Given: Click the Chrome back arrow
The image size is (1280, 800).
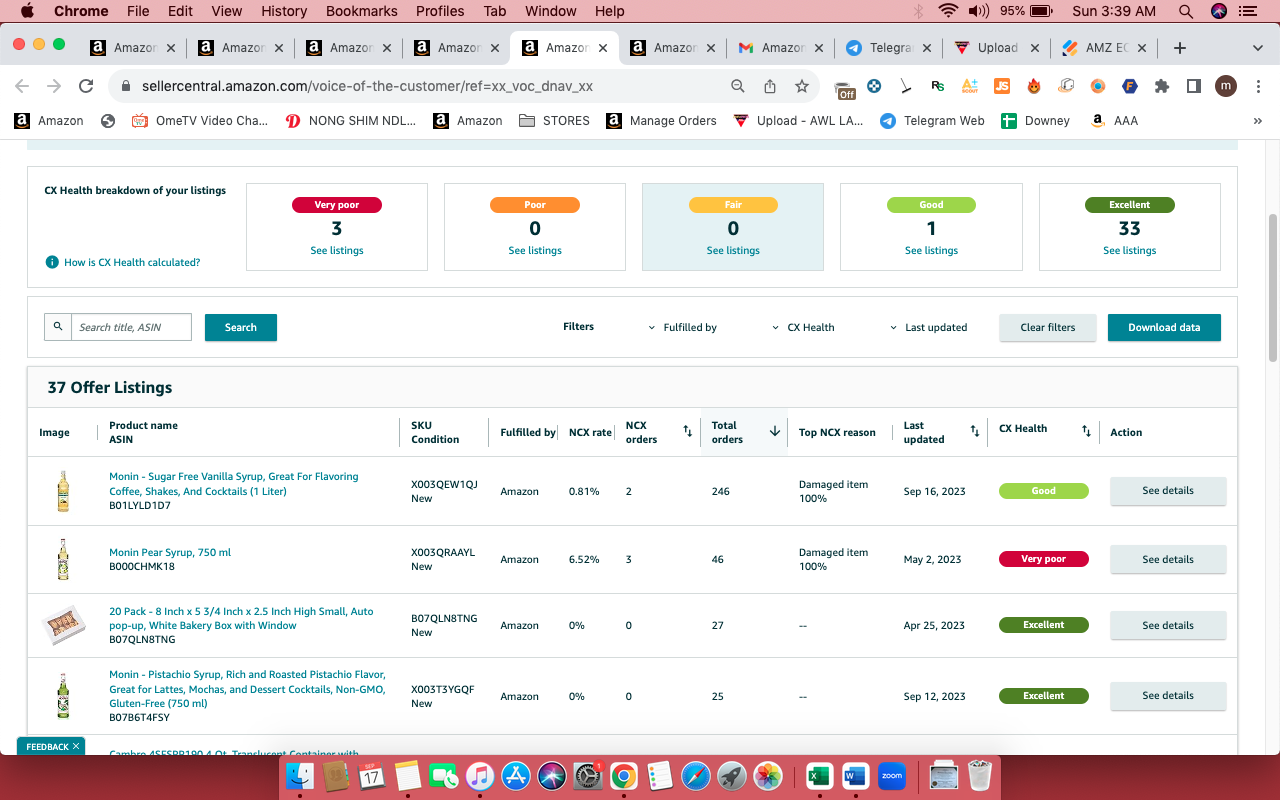Looking at the screenshot, I should tap(22, 86).
